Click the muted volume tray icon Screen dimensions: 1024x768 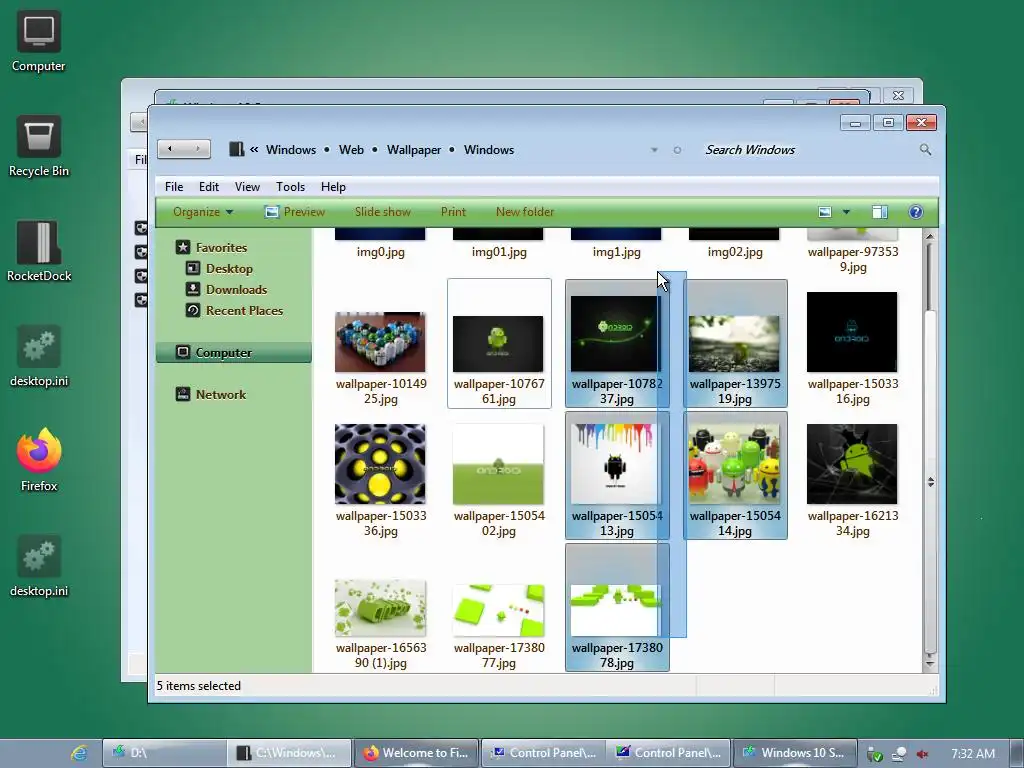point(922,754)
